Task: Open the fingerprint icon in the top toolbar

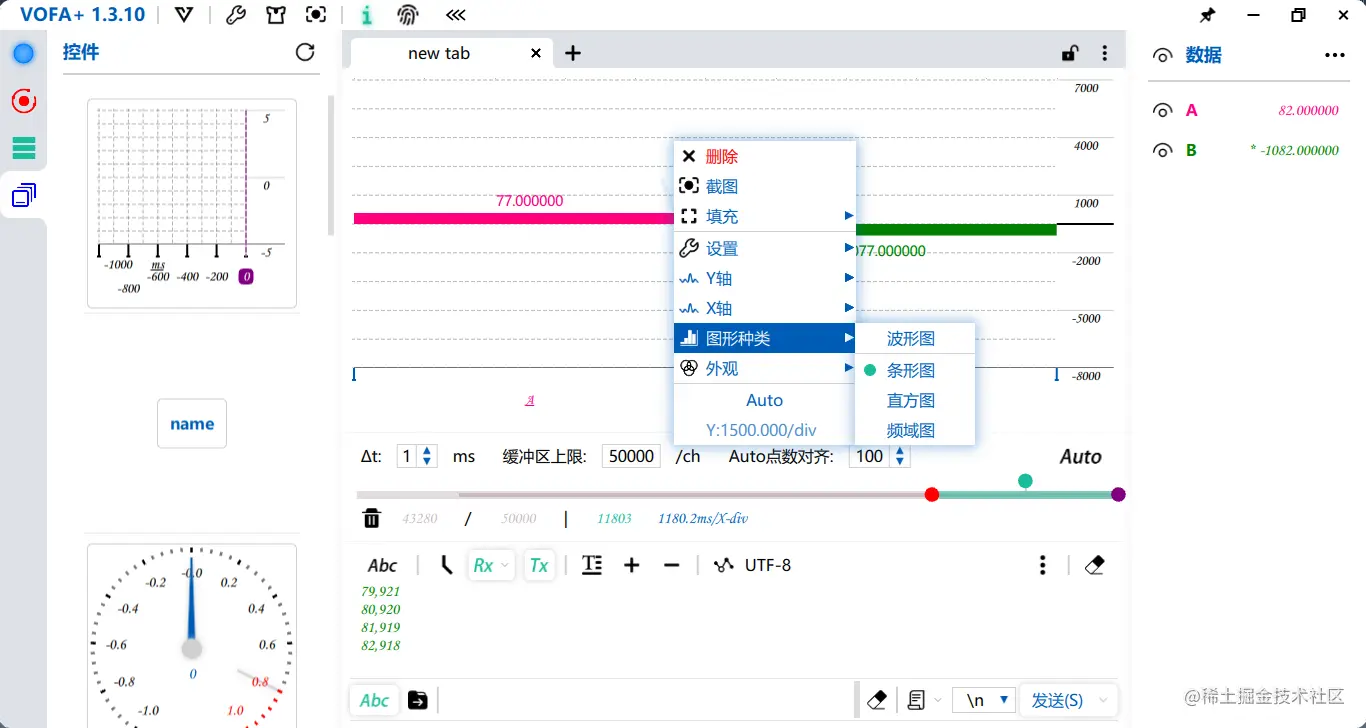Action: (x=408, y=14)
